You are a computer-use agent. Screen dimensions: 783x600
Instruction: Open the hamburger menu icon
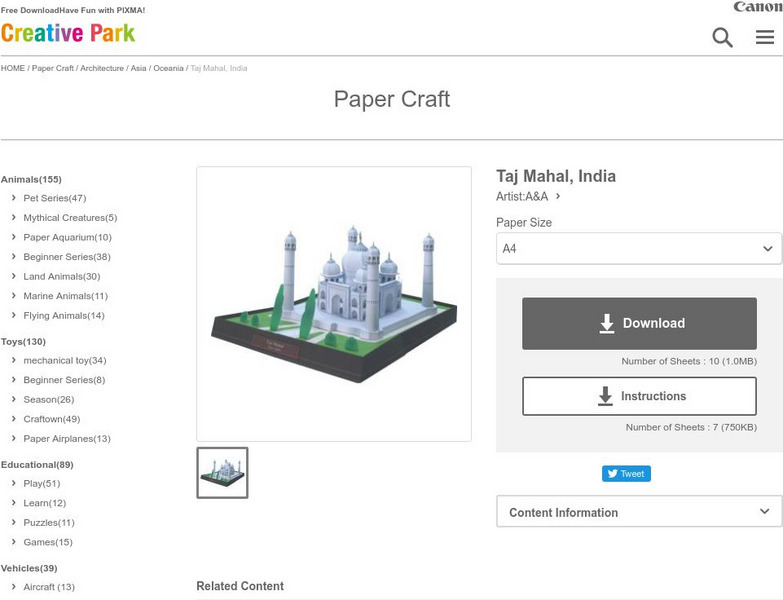click(x=765, y=37)
